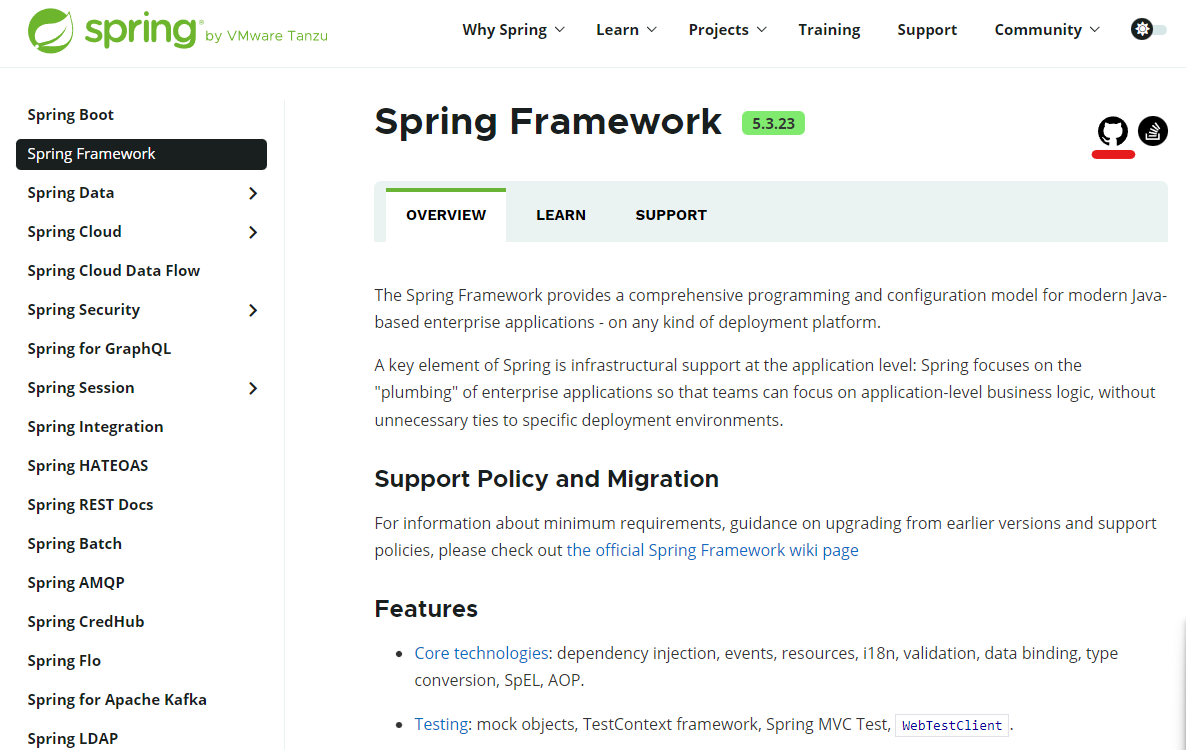This screenshot has width=1186, height=750.
Task: Expand the Spring Session submenu chevron
Action: coord(253,388)
